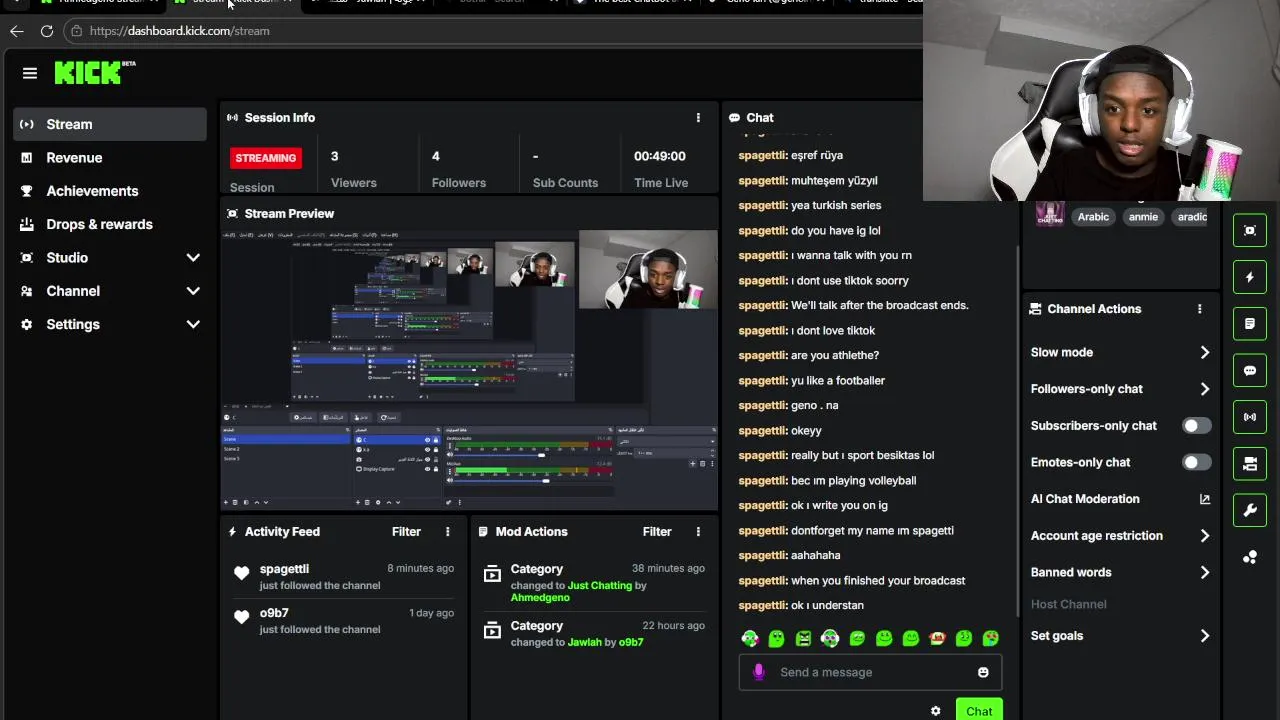Click o9b7 in Activity Feed

pos(274,613)
